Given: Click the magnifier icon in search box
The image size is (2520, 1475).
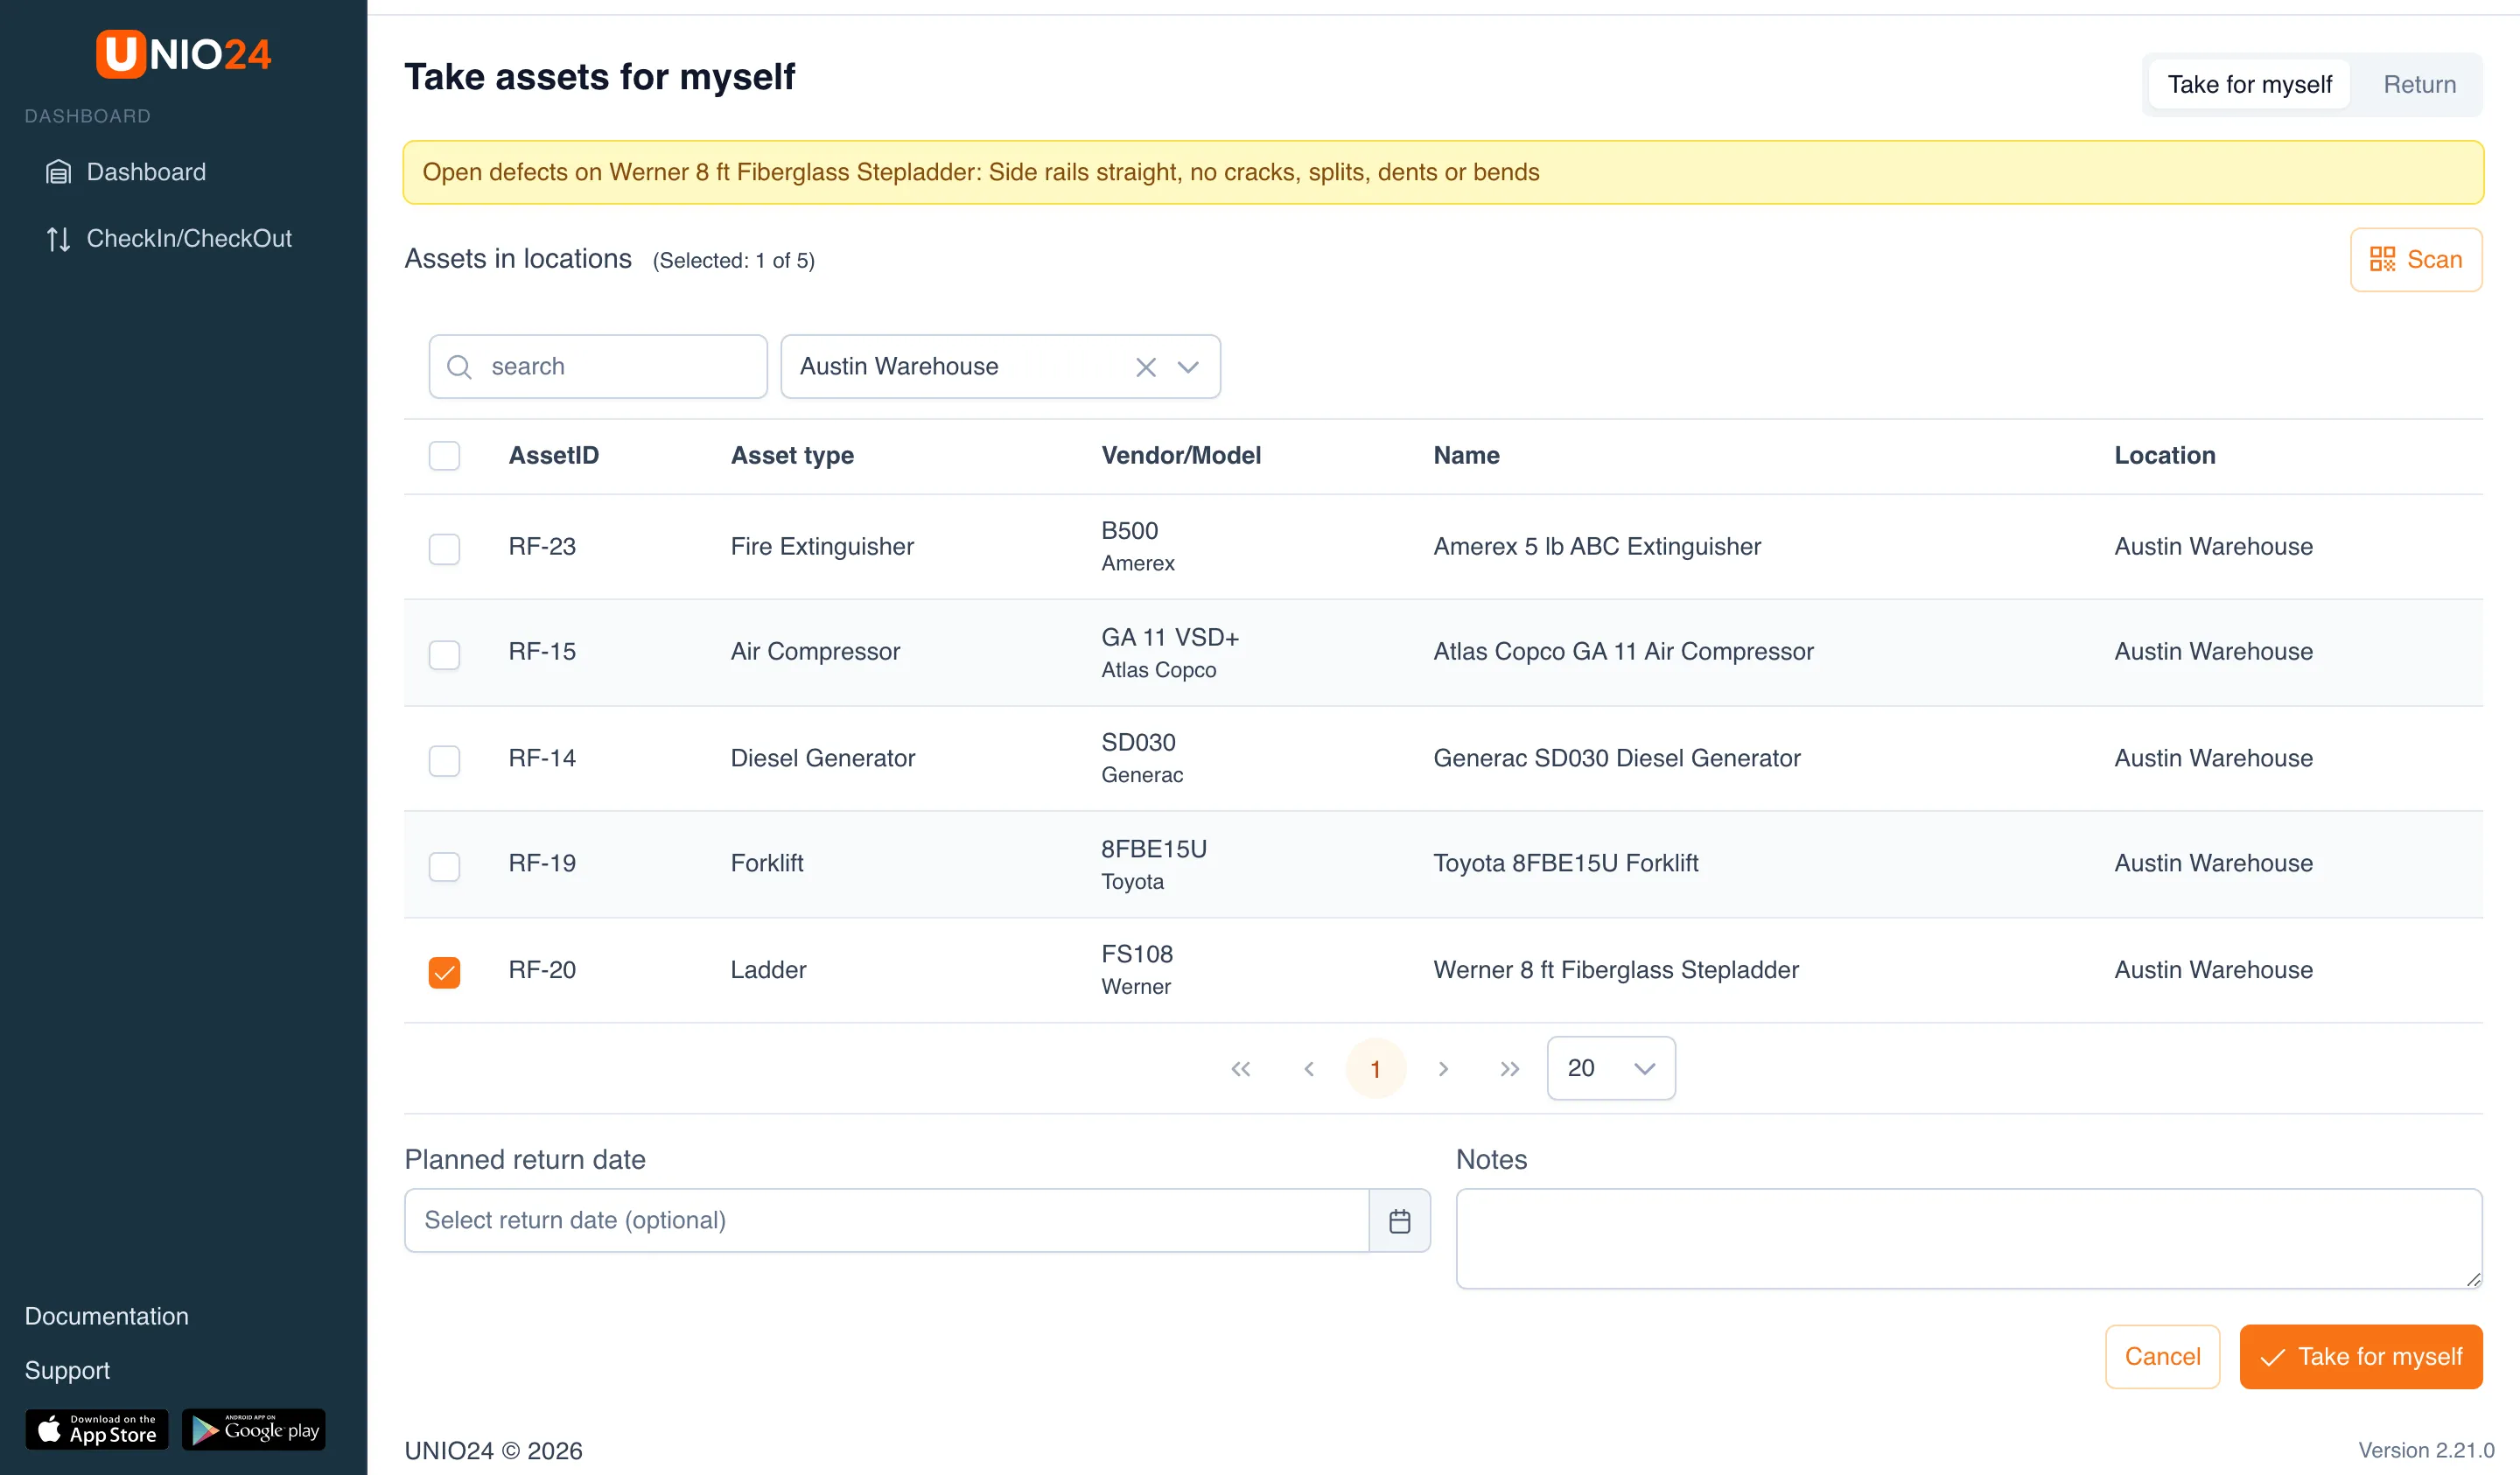Looking at the screenshot, I should pos(459,367).
